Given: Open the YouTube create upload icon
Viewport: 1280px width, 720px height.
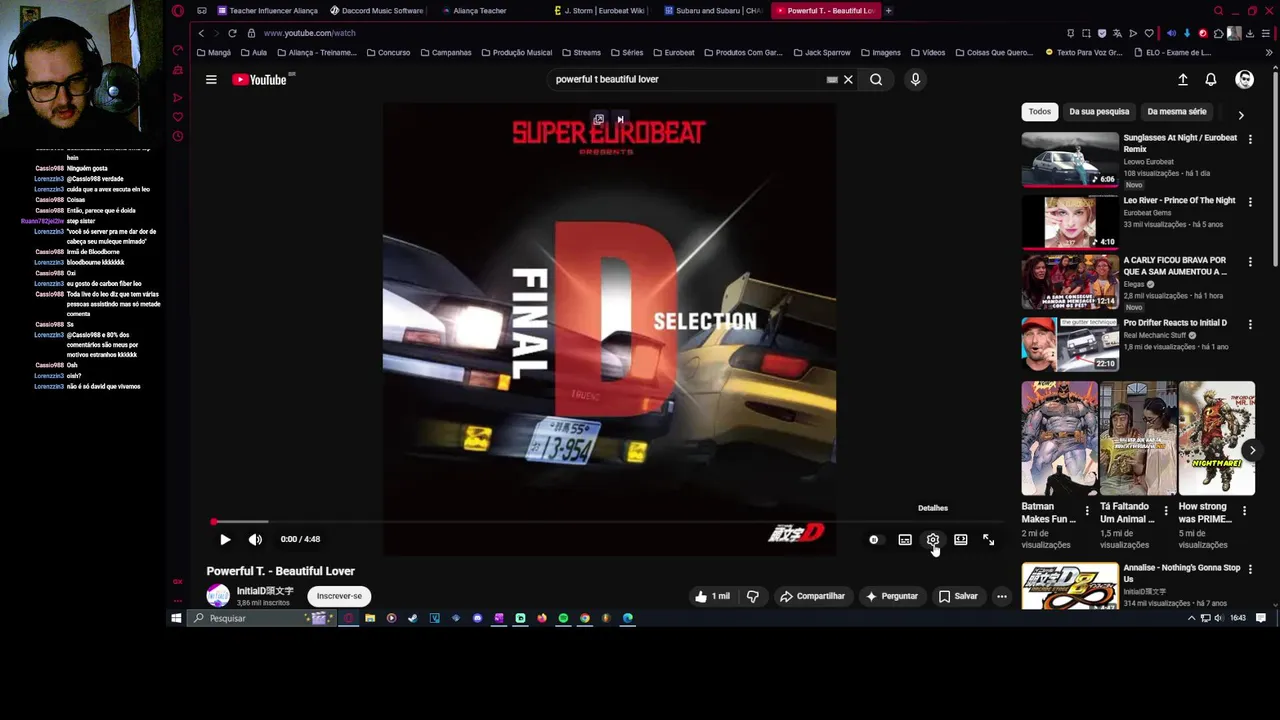Looking at the screenshot, I should click(1183, 79).
